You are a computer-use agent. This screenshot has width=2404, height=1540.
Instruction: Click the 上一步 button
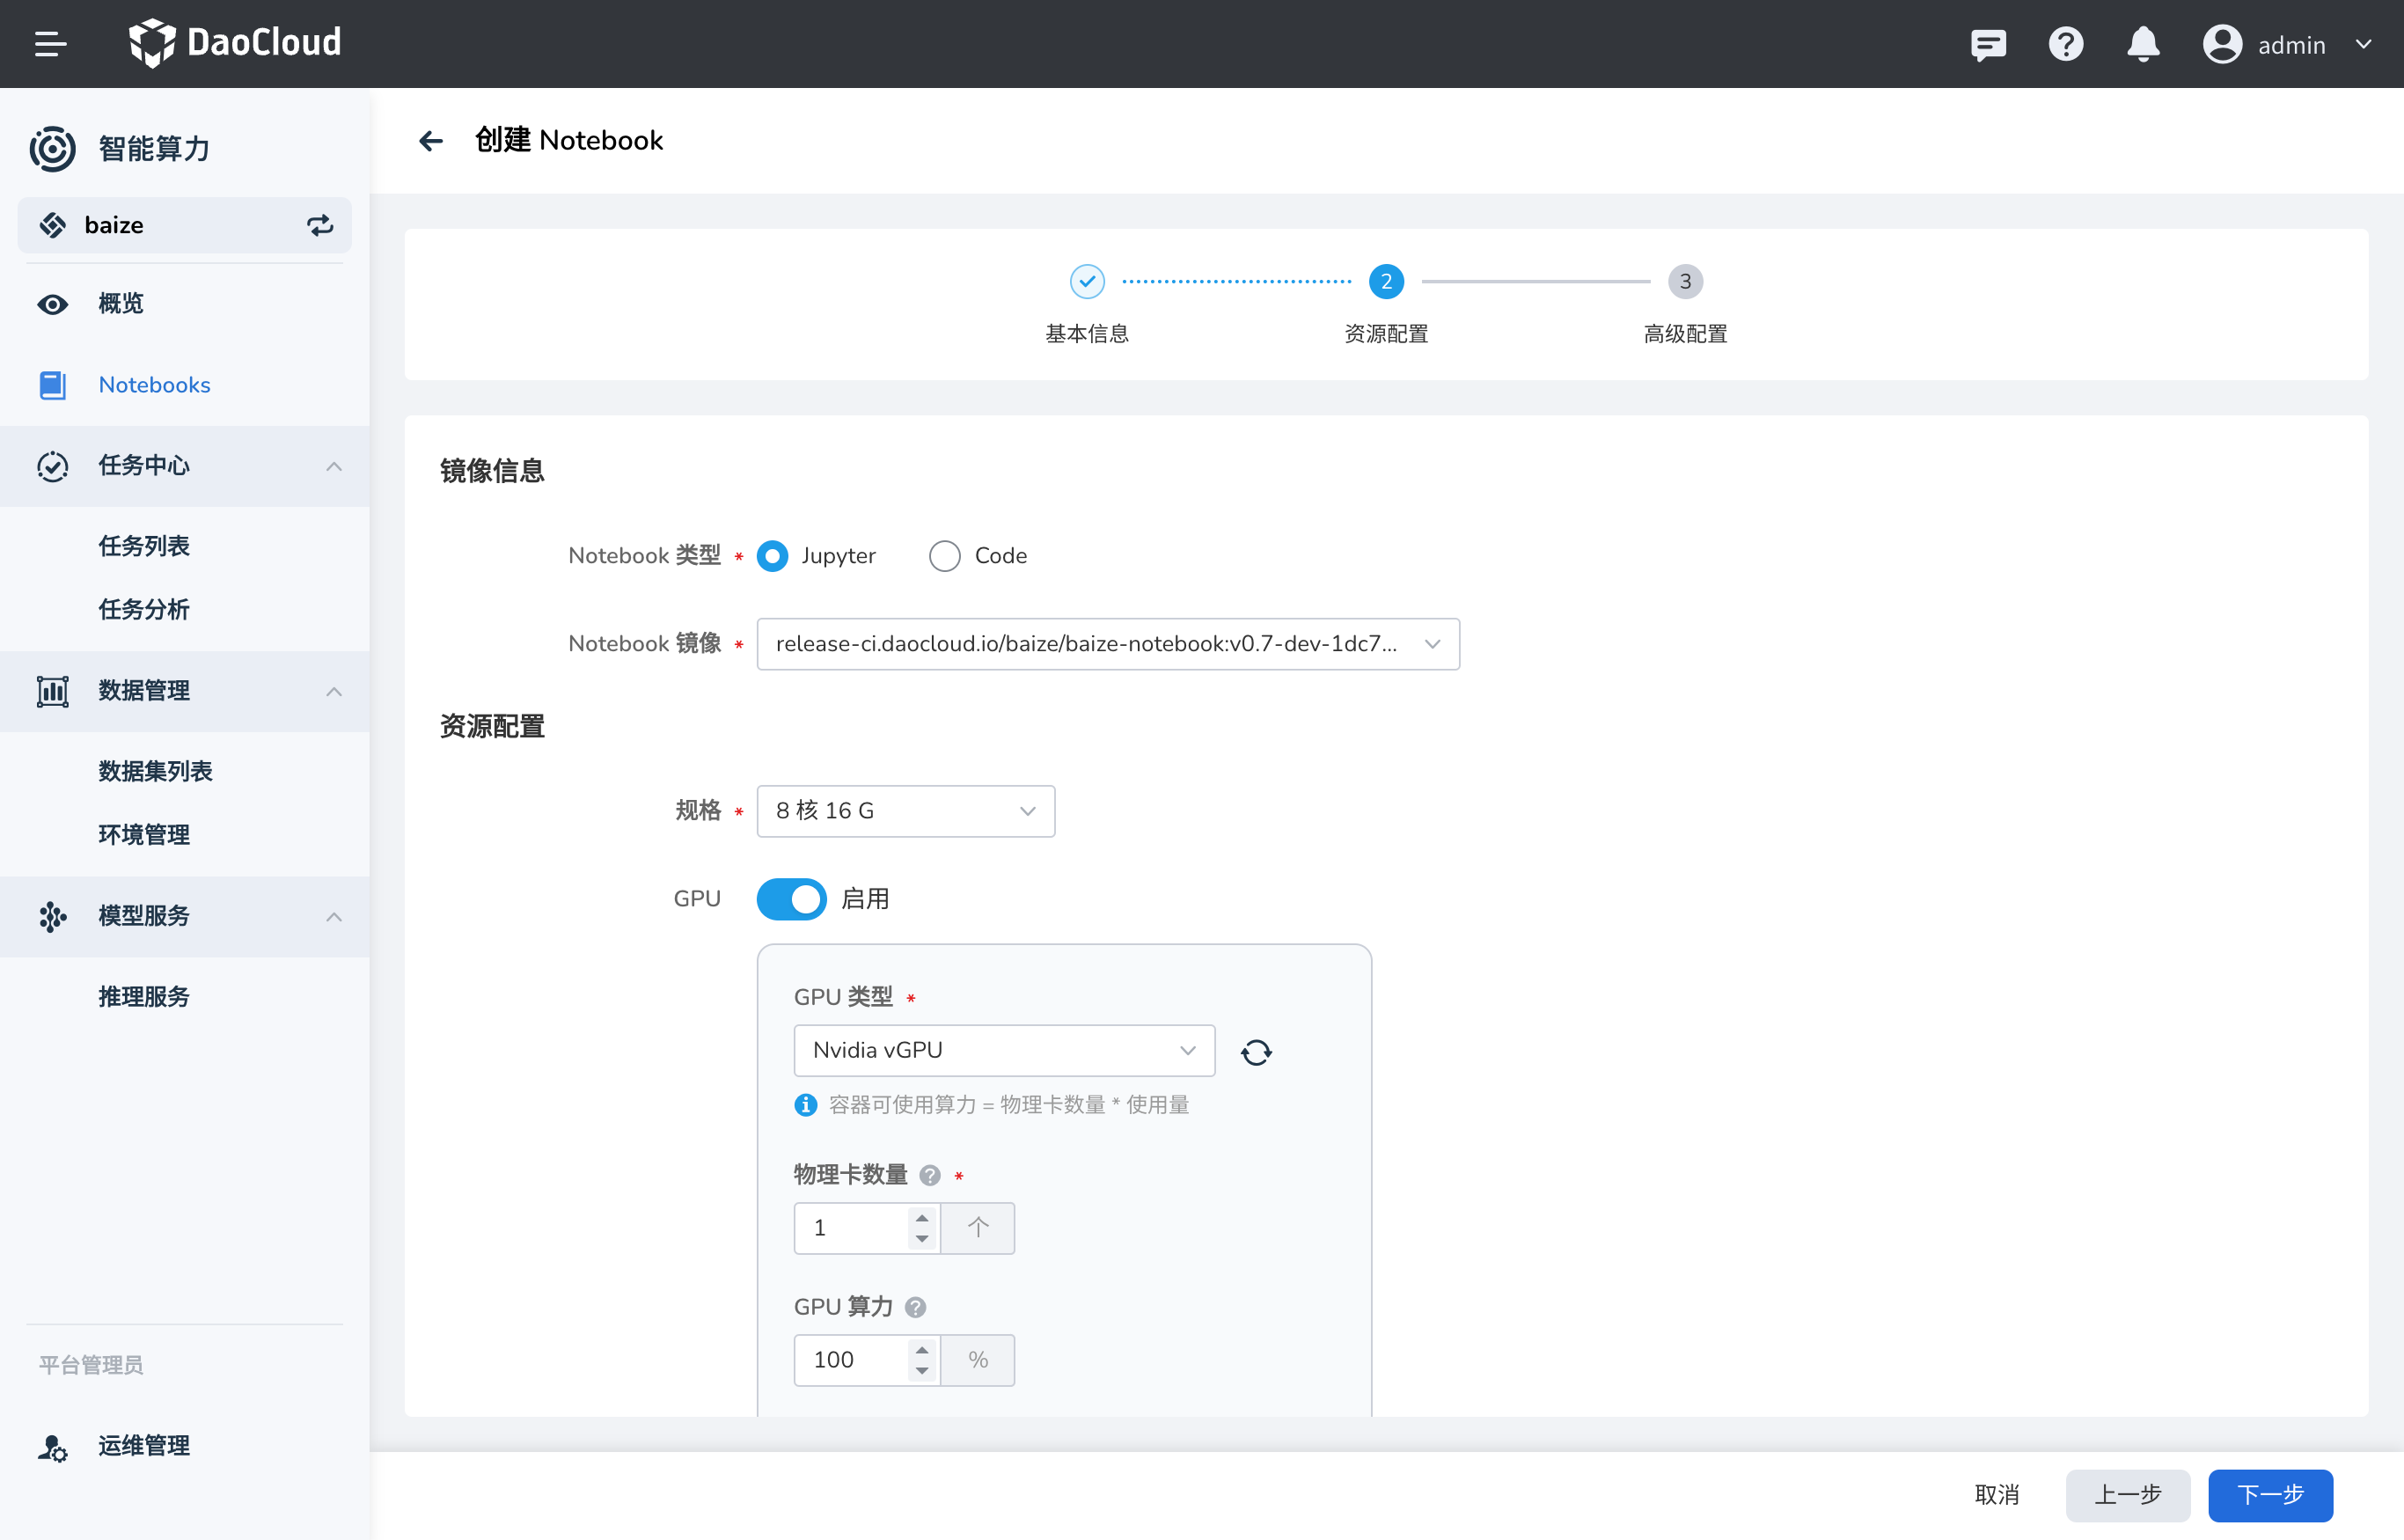coord(2127,1495)
